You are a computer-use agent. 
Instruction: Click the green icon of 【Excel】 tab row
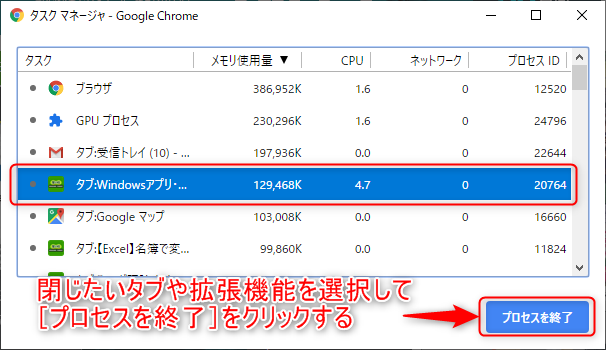[x=56, y=248]
